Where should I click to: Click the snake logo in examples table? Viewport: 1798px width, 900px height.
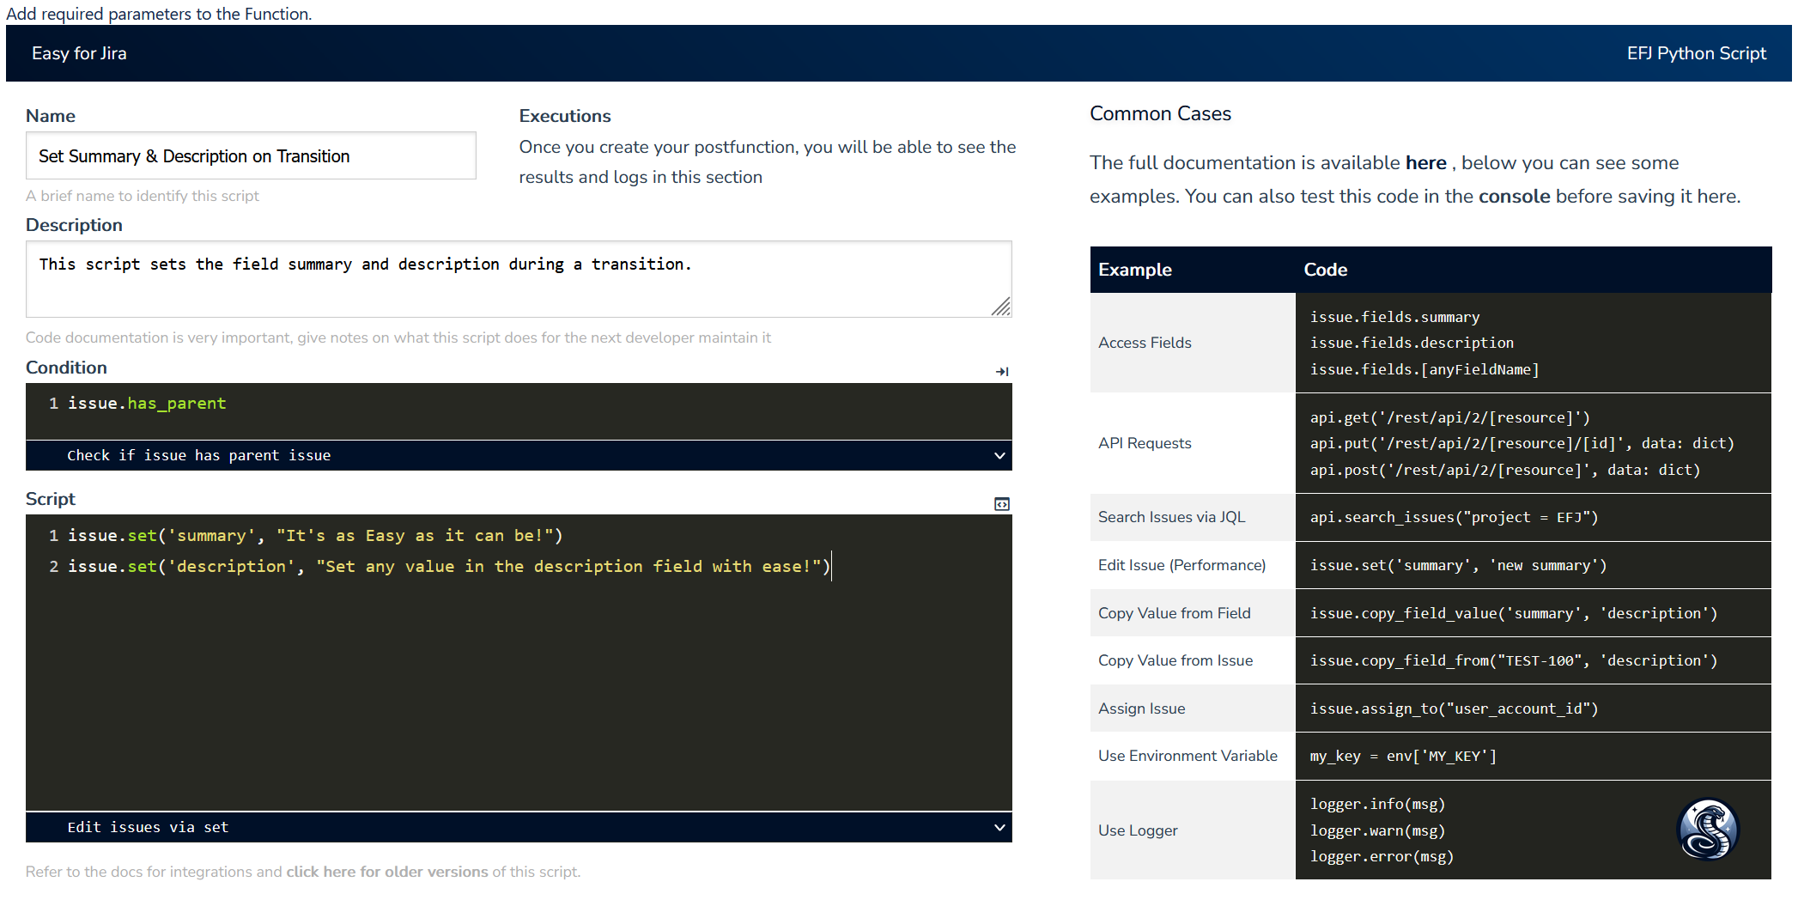[x=1707, y=829]
